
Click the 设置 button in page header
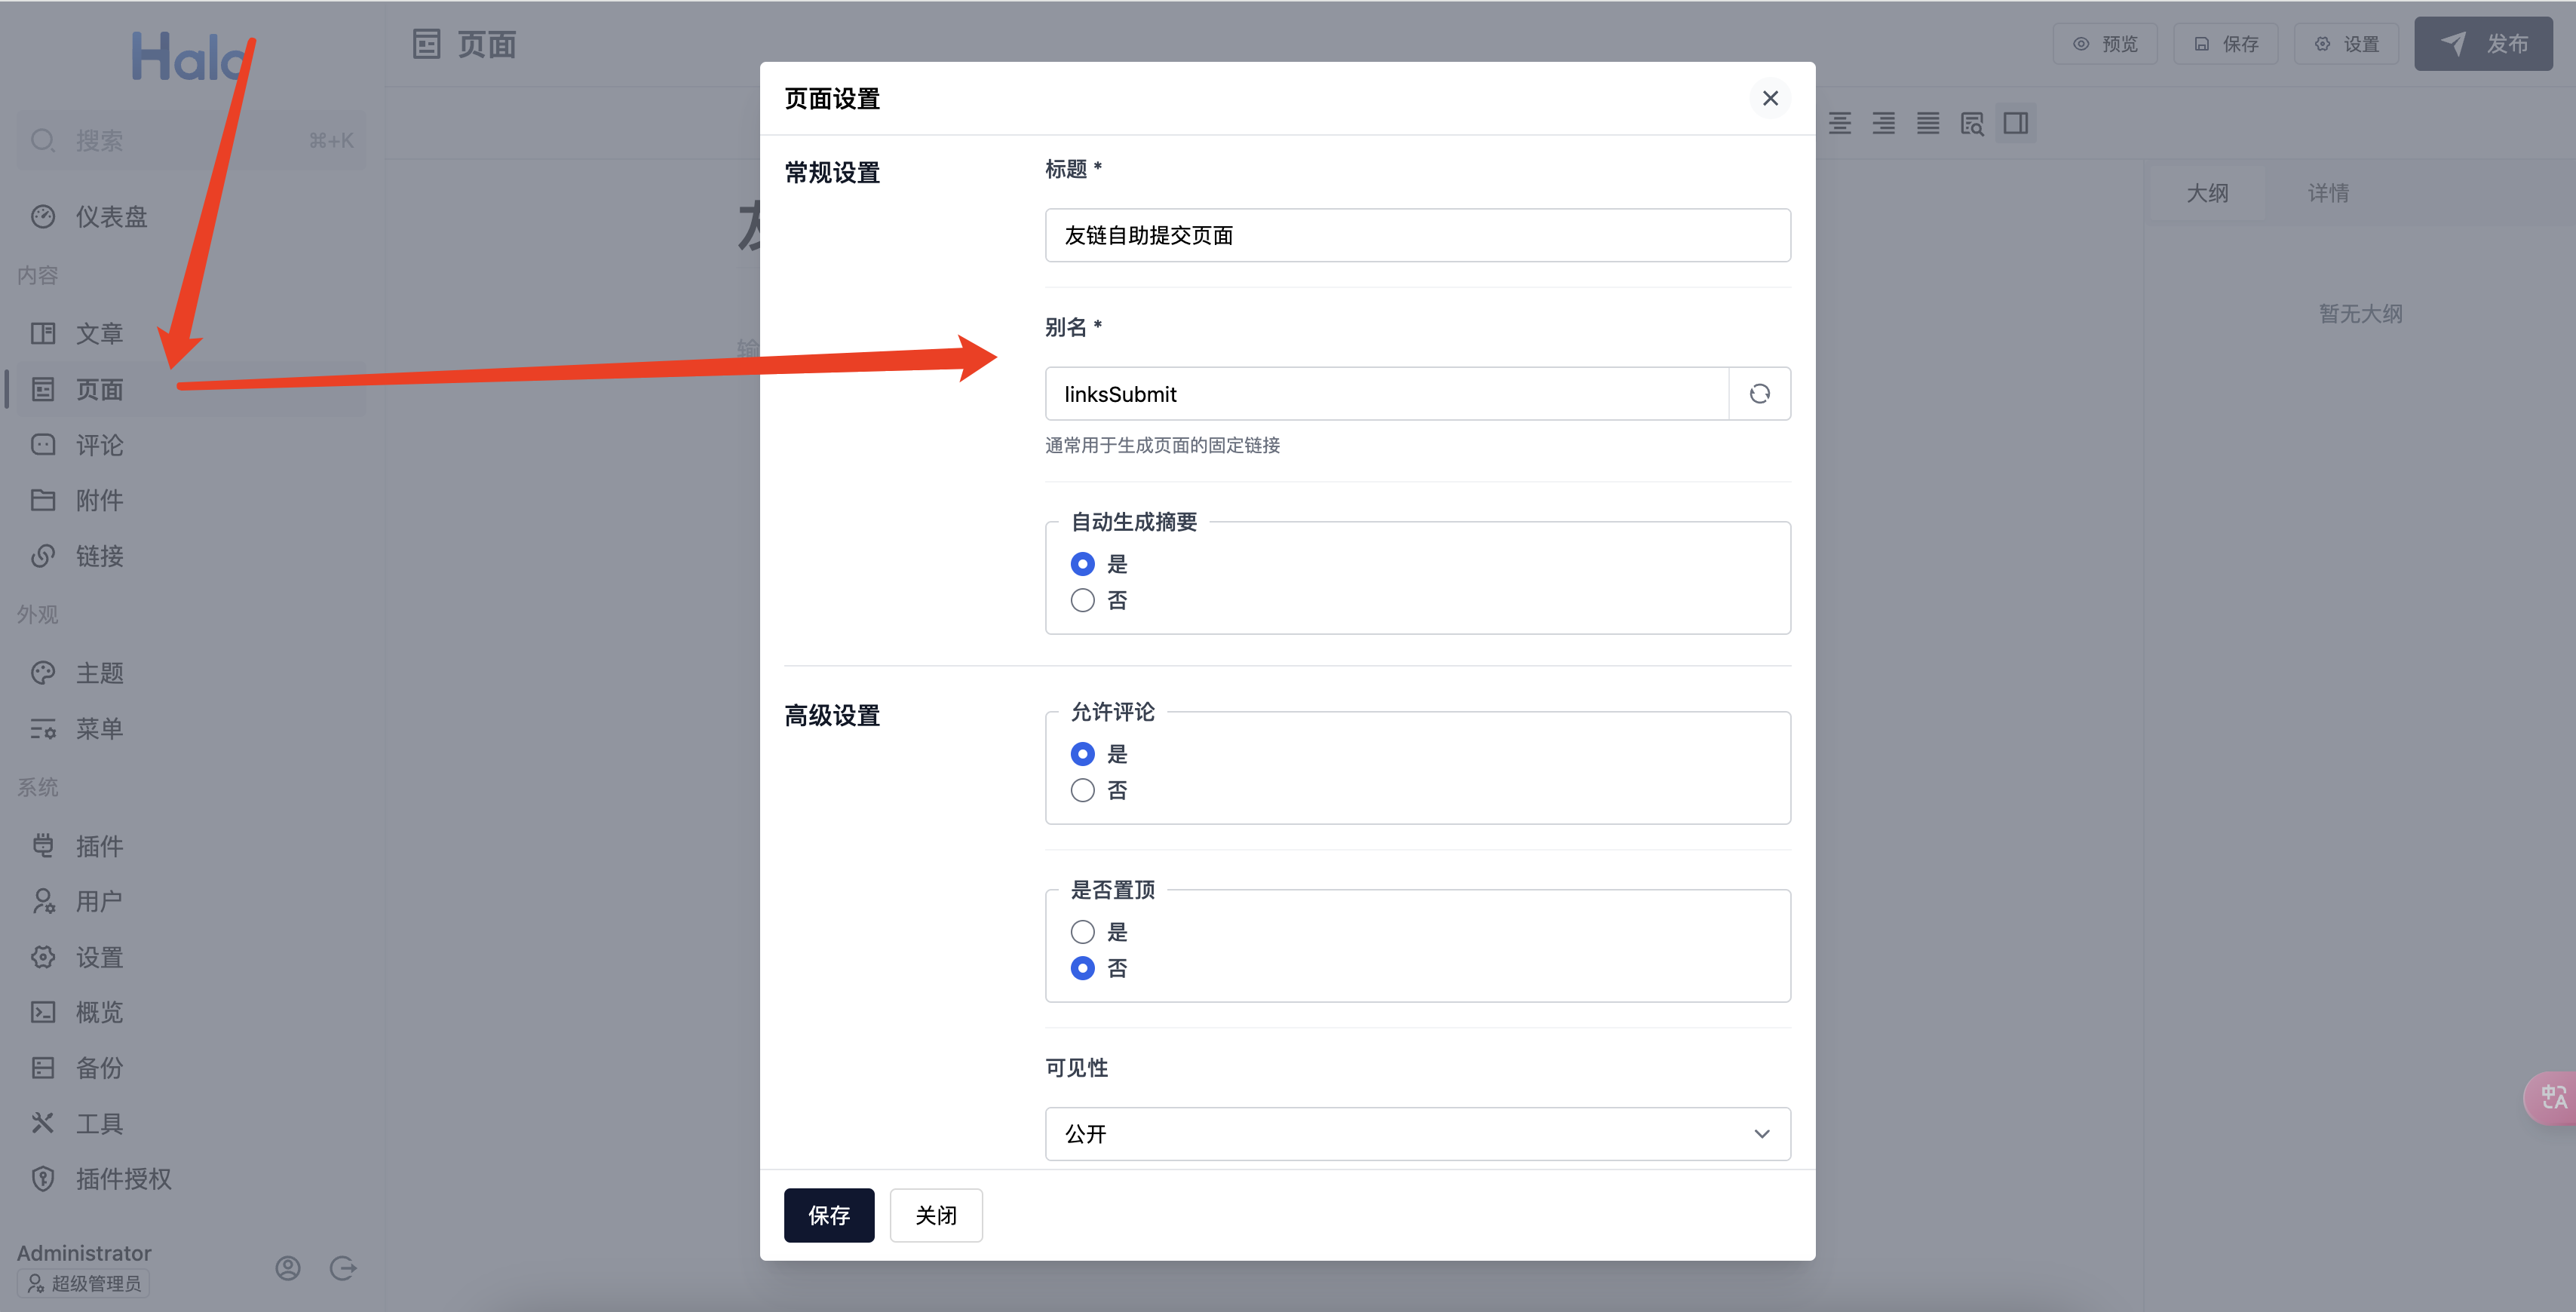[2346, 44]
